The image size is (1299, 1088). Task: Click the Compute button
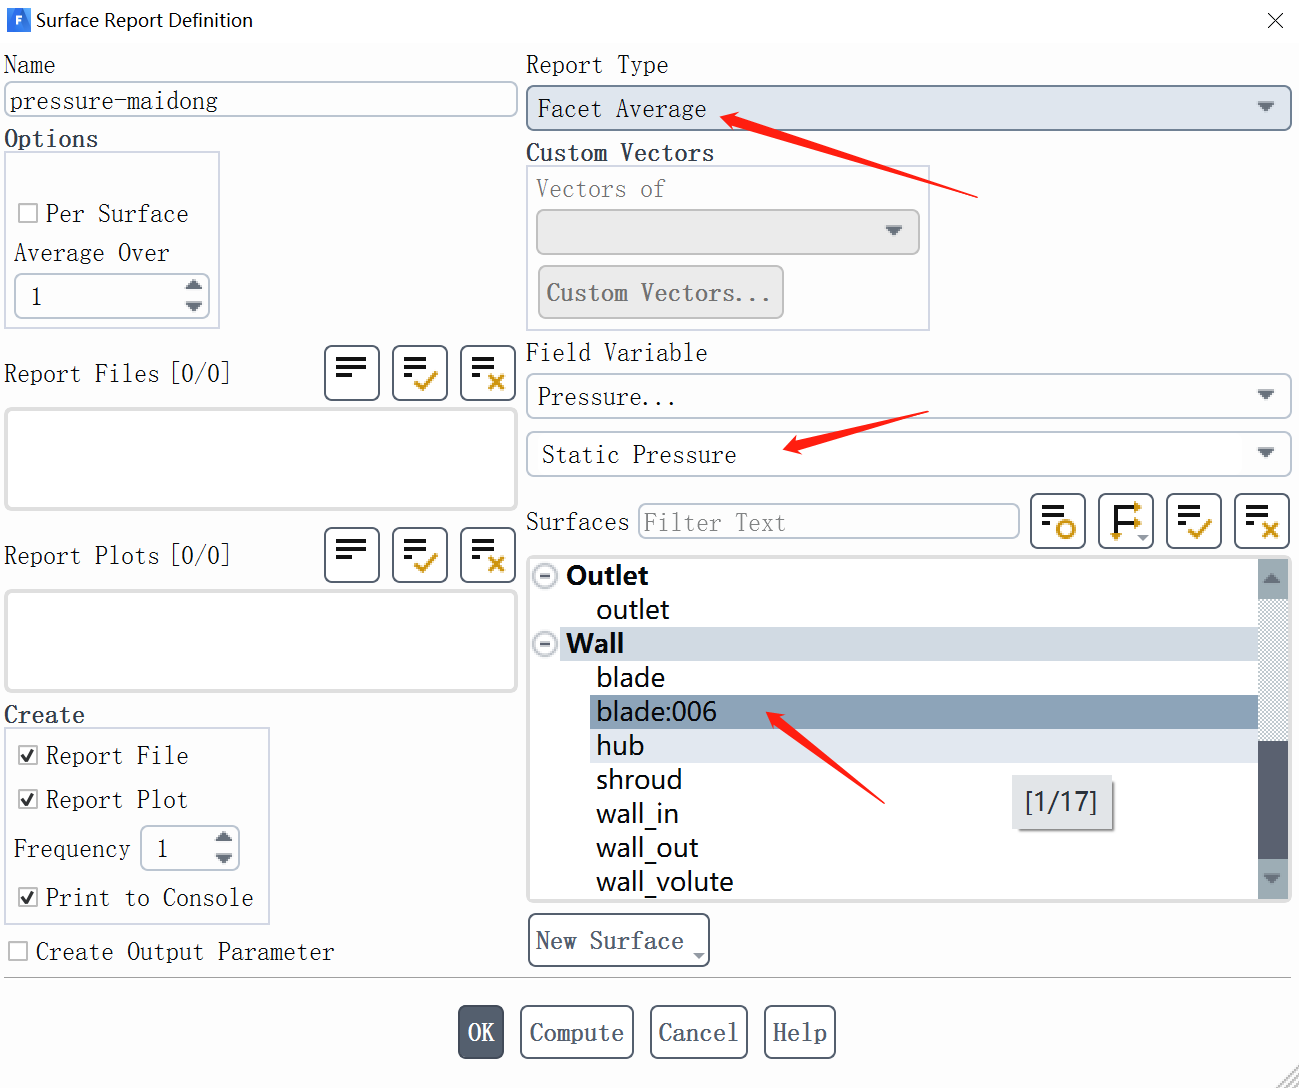pos(576,1032)
